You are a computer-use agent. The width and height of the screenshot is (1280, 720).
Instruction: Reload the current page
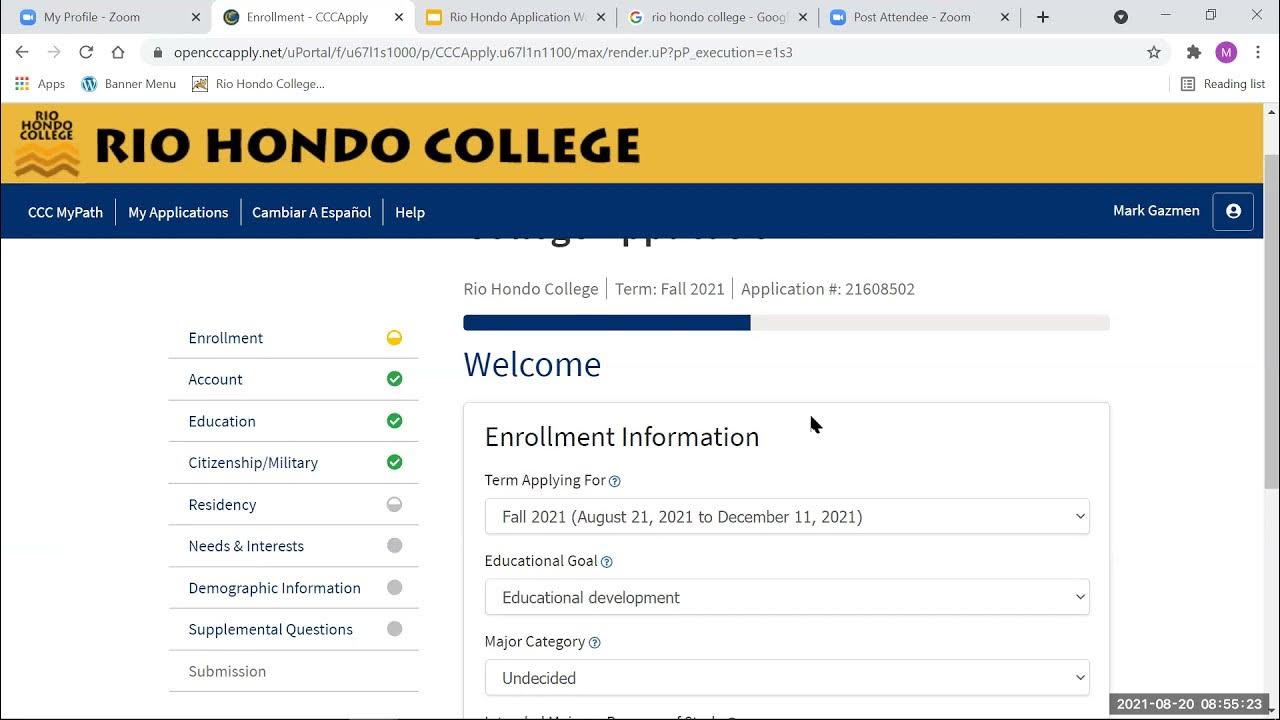point(86,52)
